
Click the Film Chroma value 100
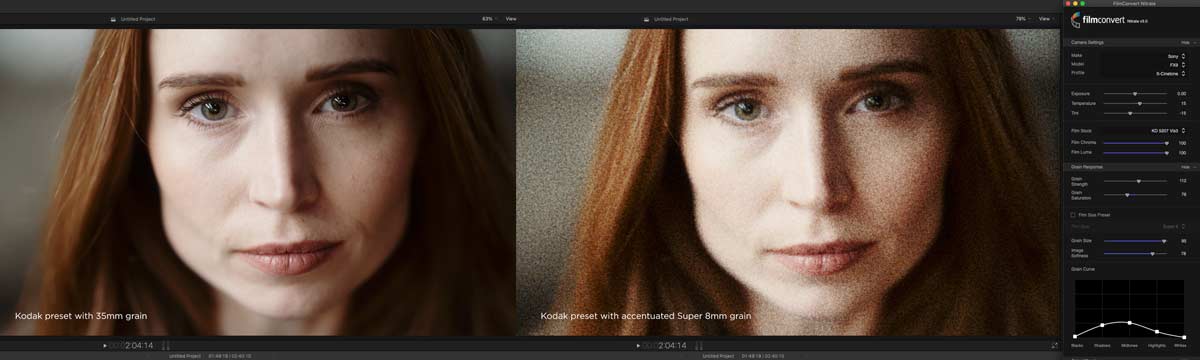1182,142
